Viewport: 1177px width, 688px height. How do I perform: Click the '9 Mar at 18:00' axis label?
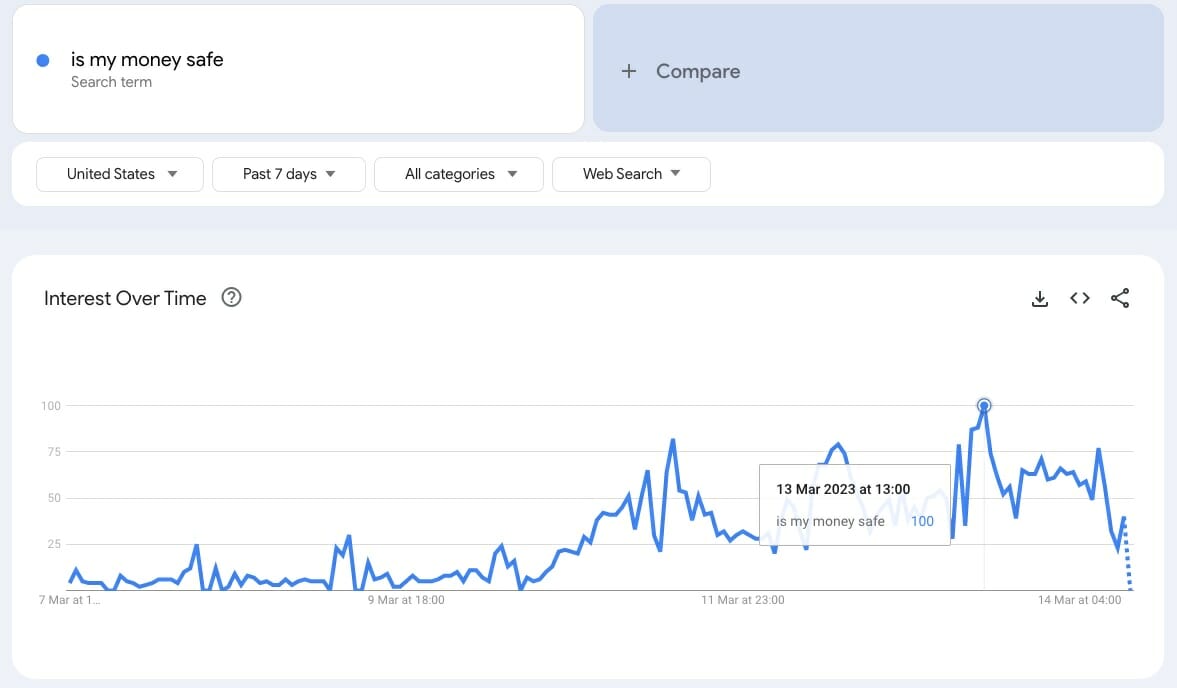406,600
